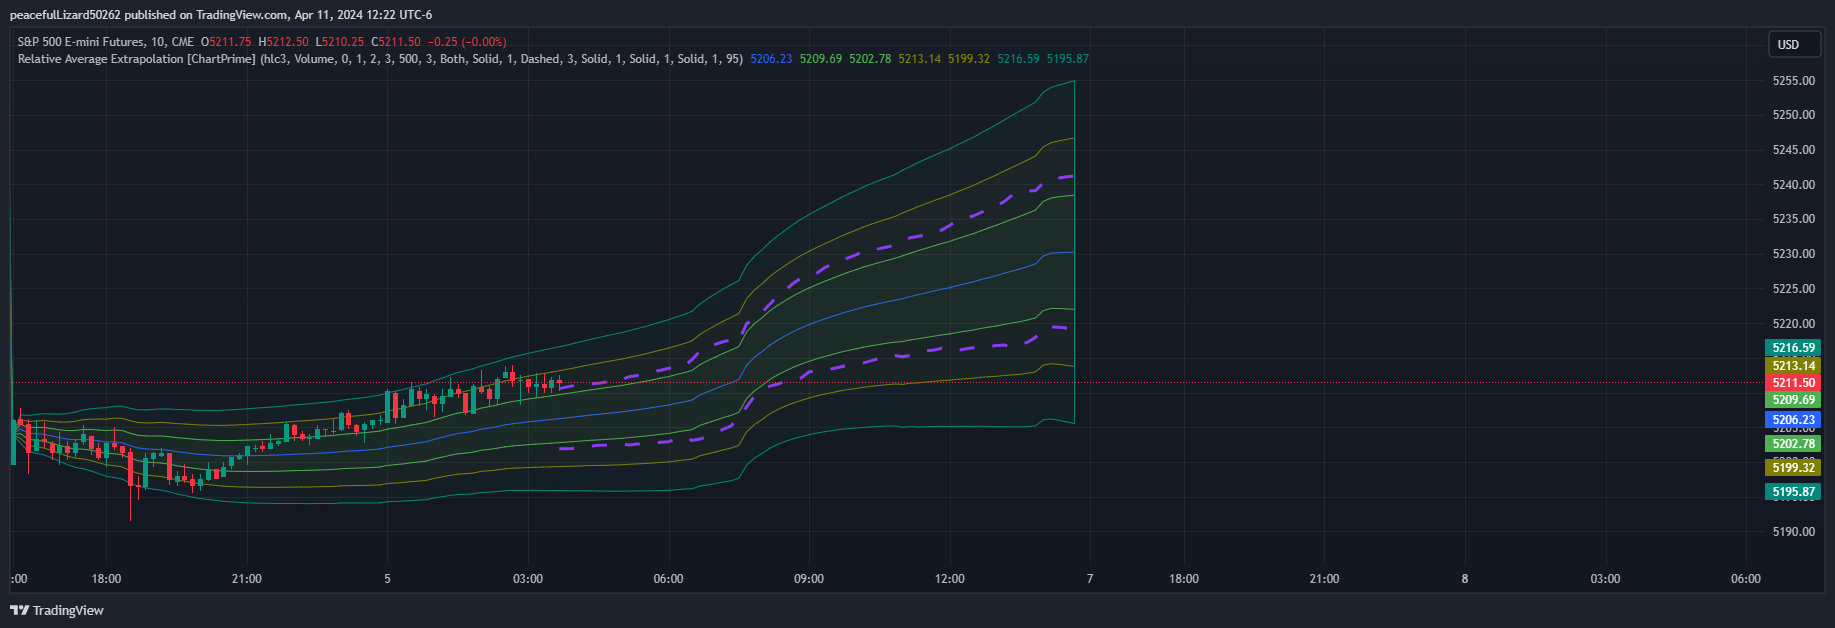Click the 5250.00 price axis label

1793,115
